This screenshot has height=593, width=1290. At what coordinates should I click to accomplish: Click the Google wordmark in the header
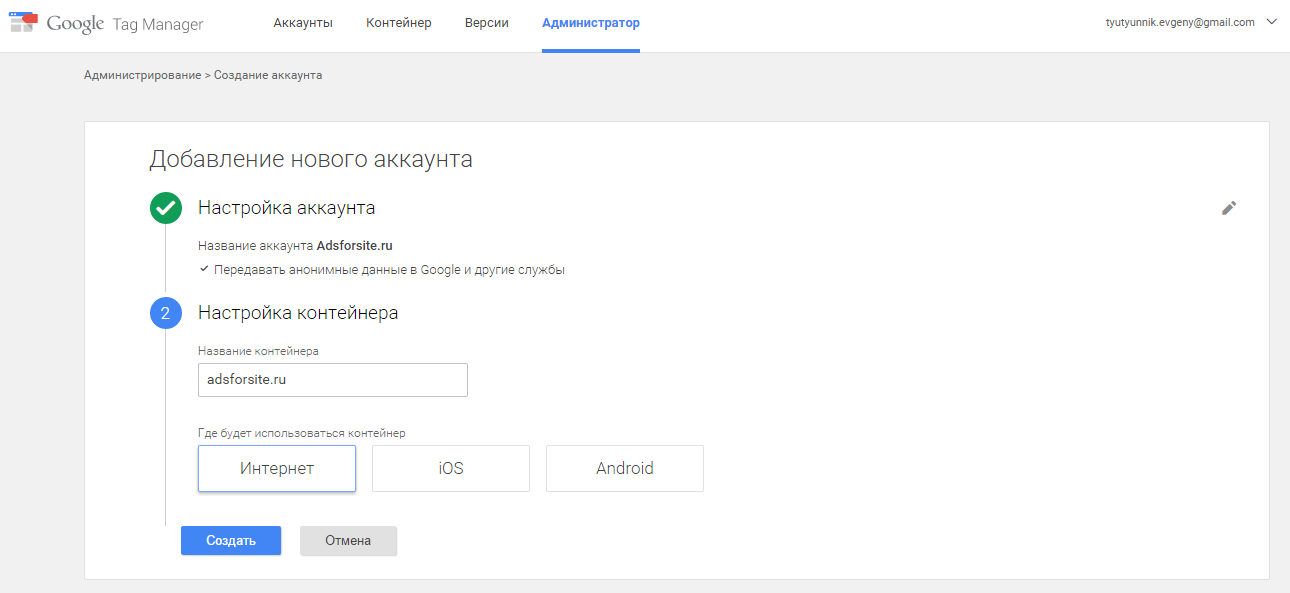click(x=75, y=22)
